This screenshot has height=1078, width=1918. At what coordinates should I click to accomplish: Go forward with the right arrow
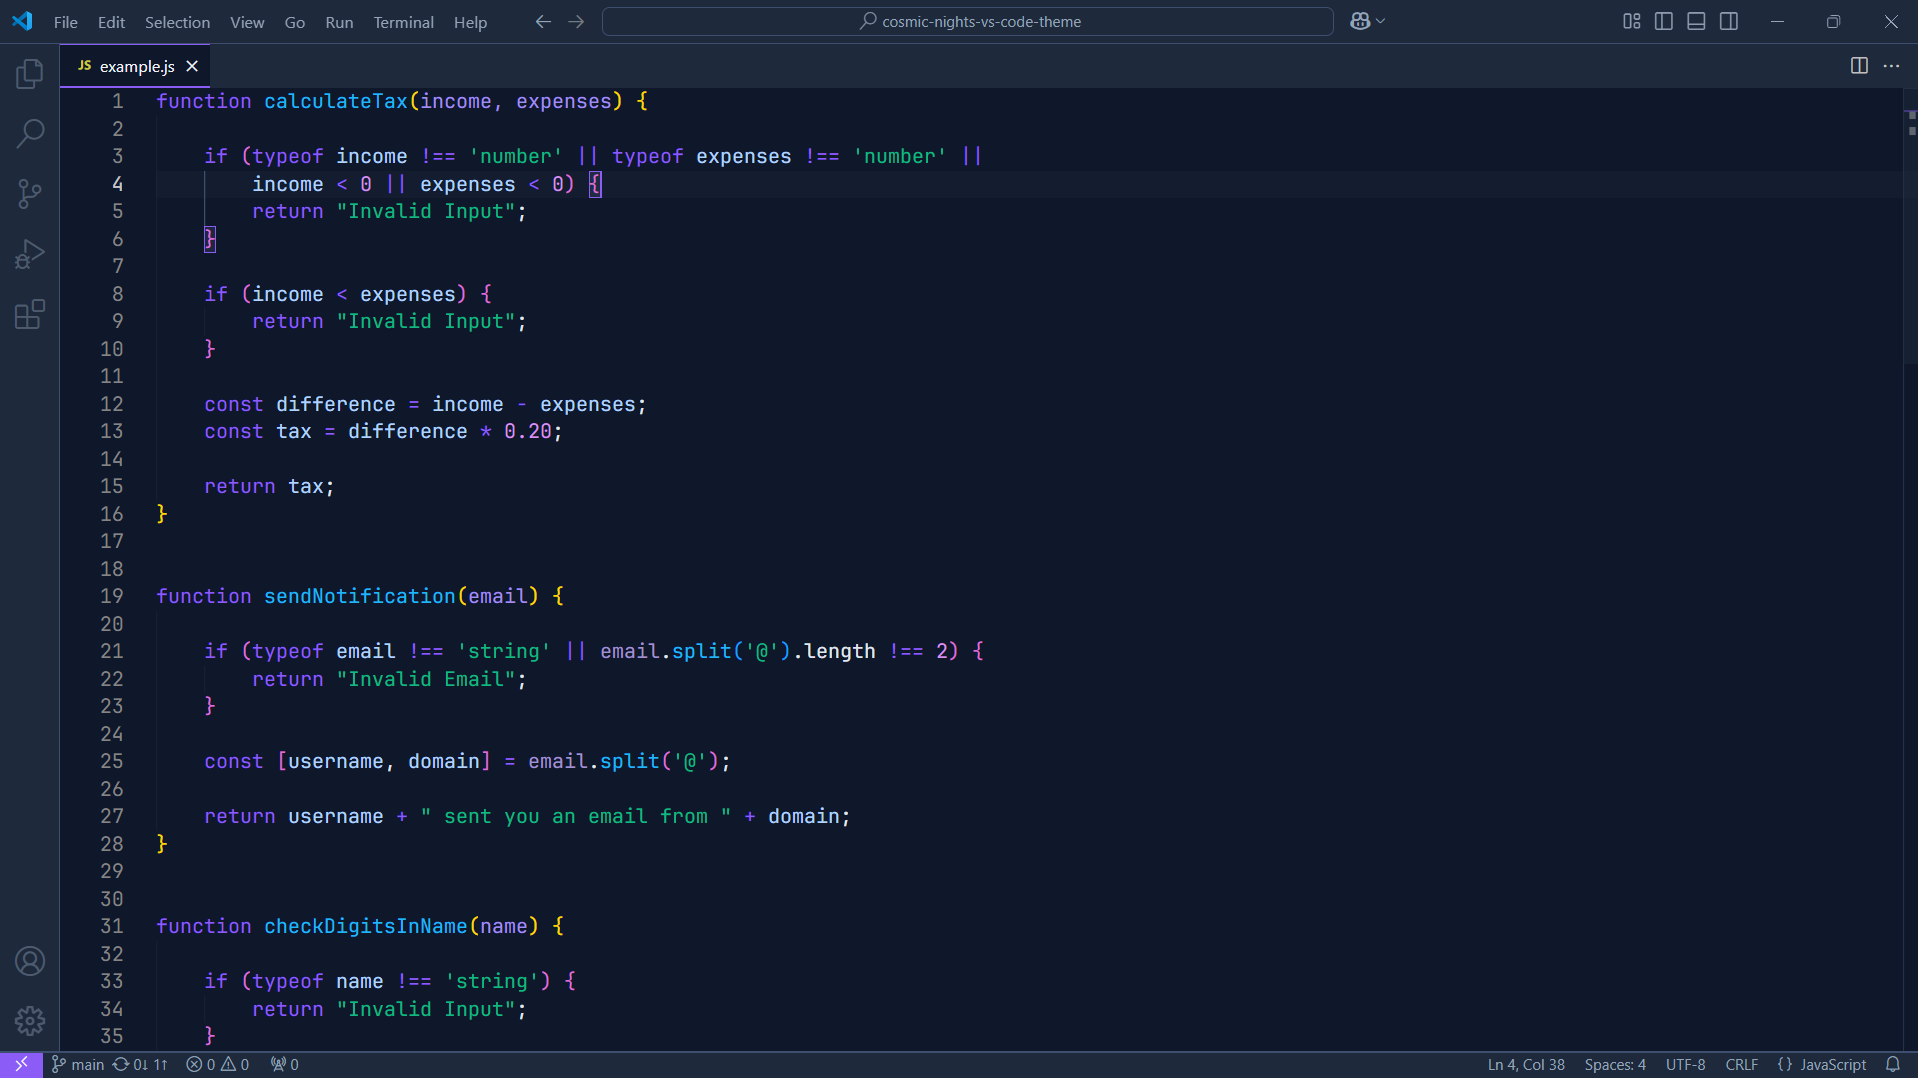coord(576,21)
